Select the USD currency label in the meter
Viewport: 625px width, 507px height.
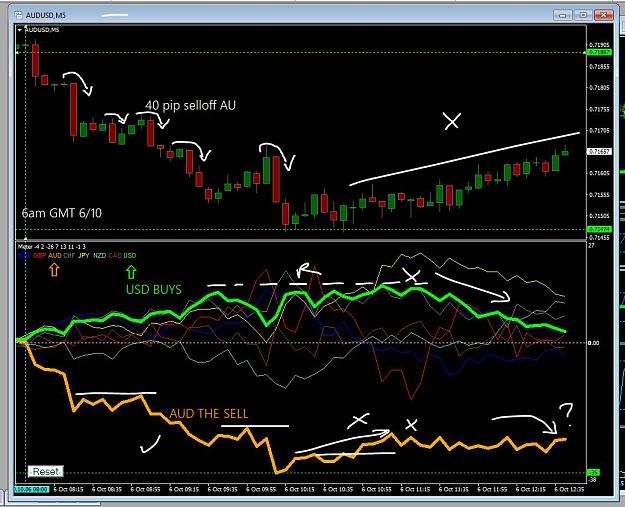pyautogui.click(x=130, y=255)
